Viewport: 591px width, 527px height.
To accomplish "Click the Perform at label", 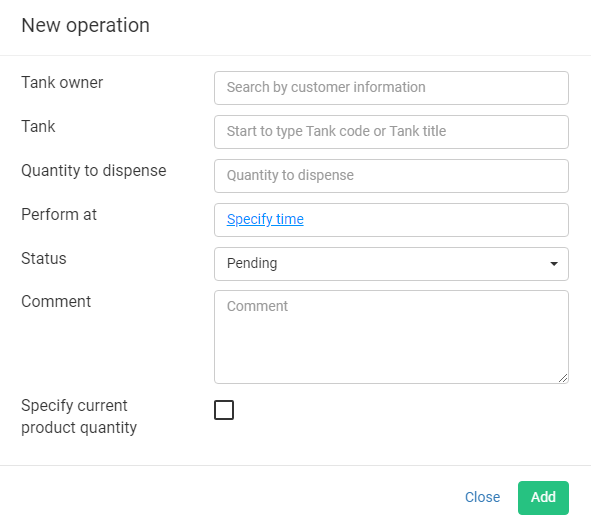I will (x=59, y=214).
